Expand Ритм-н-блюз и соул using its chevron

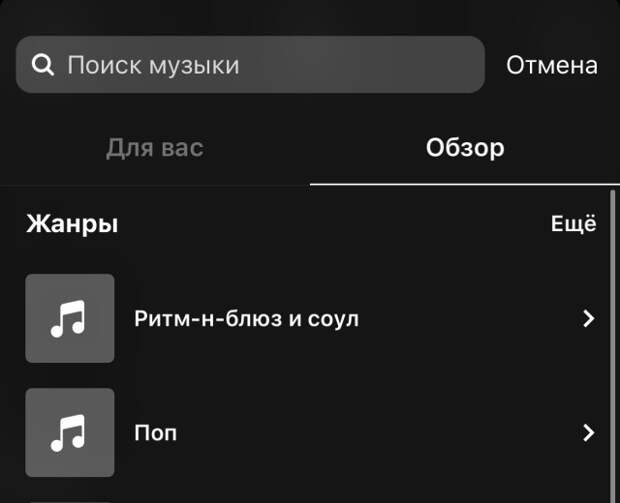coord(589,318)
